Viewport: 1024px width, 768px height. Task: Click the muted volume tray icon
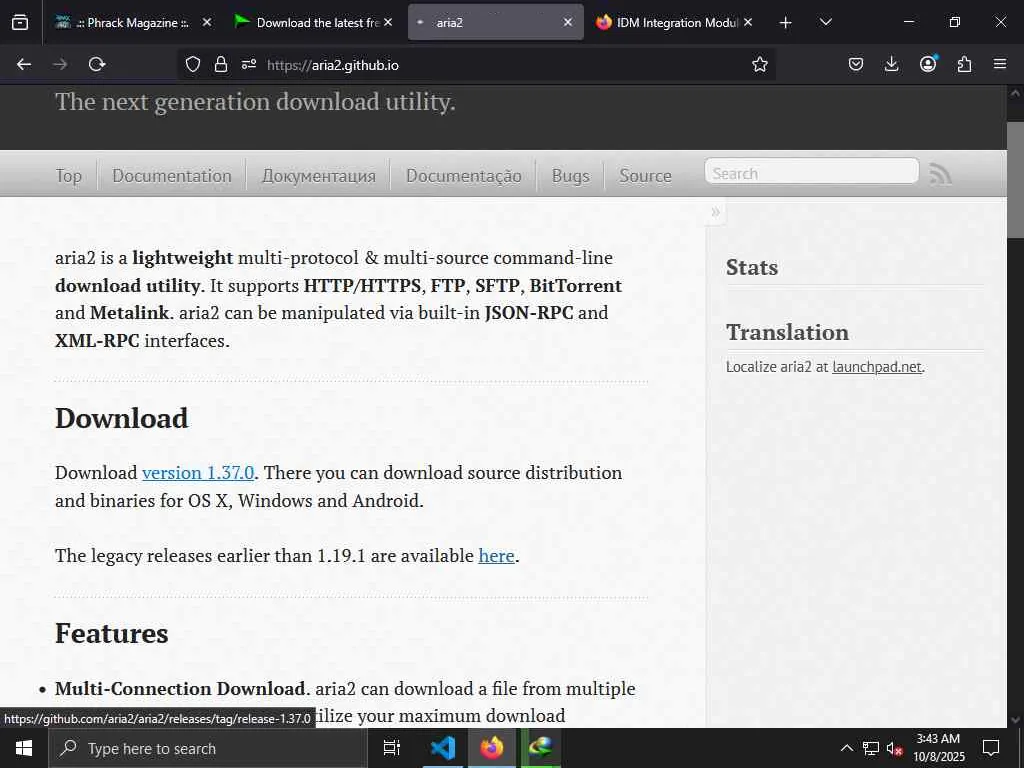tap(894, 748)
